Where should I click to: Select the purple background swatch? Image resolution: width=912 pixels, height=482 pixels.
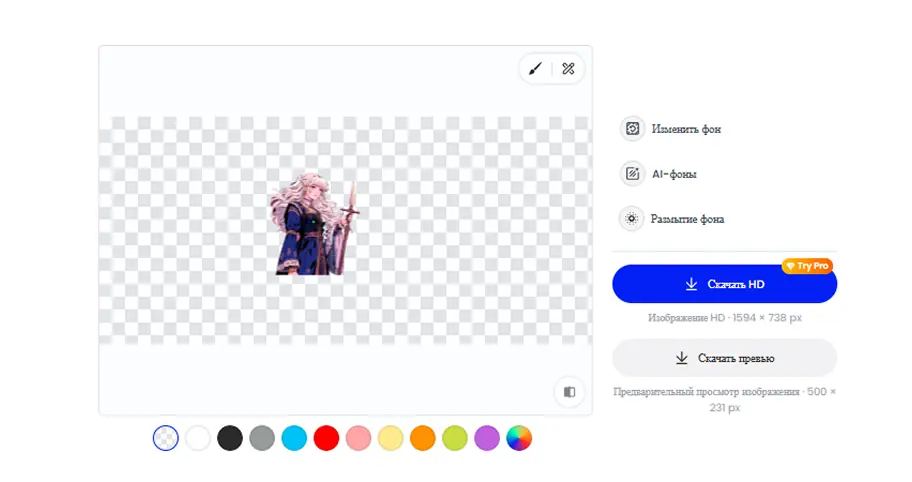[x=487, y=438]
